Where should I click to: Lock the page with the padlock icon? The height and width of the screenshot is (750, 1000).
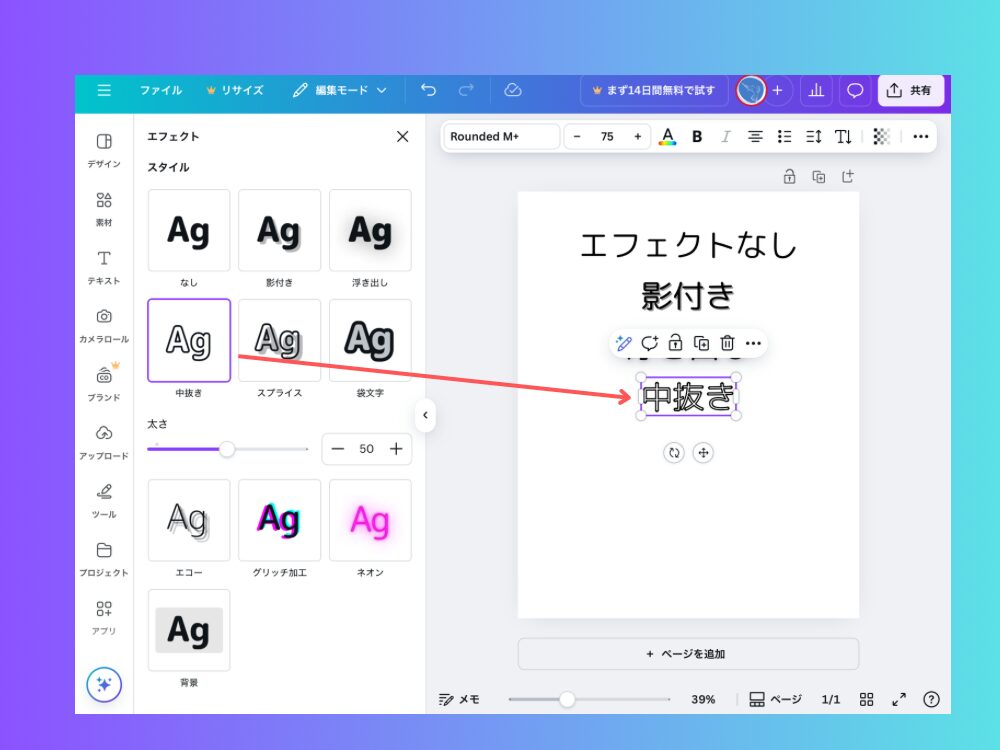point(790,177)
